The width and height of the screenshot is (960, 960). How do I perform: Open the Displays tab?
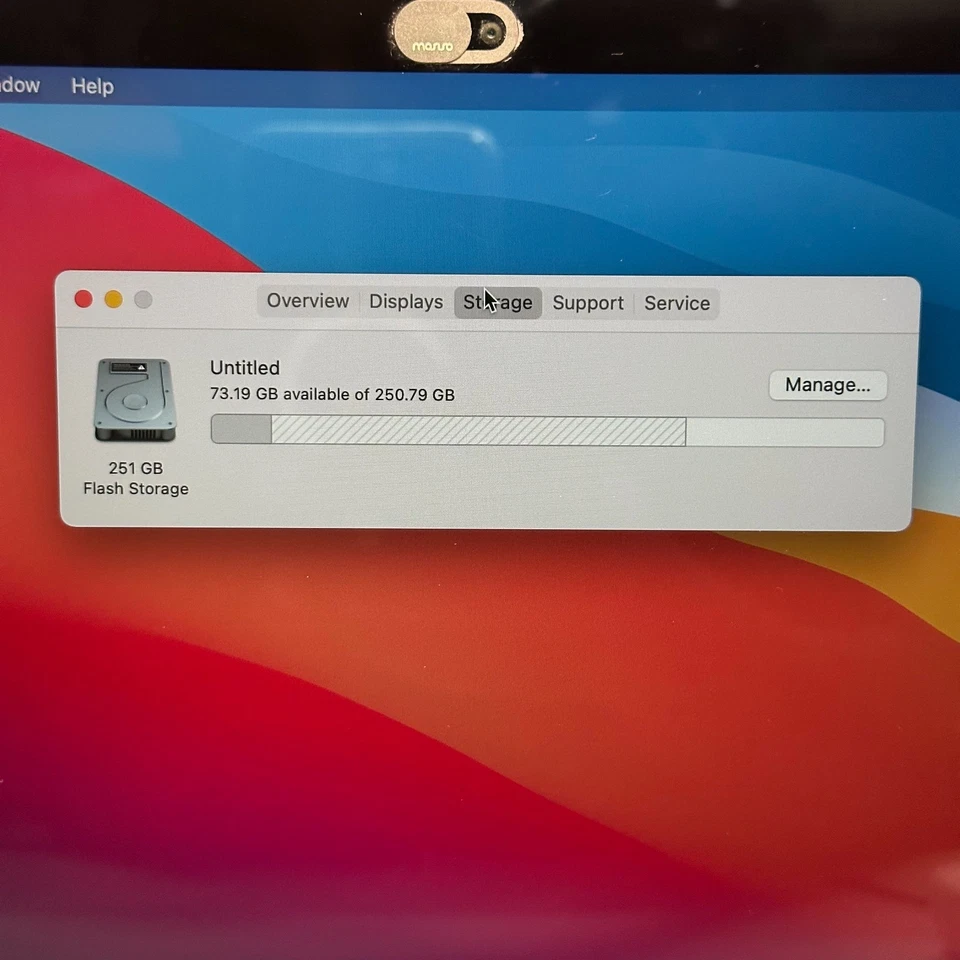tap(405, 301)
